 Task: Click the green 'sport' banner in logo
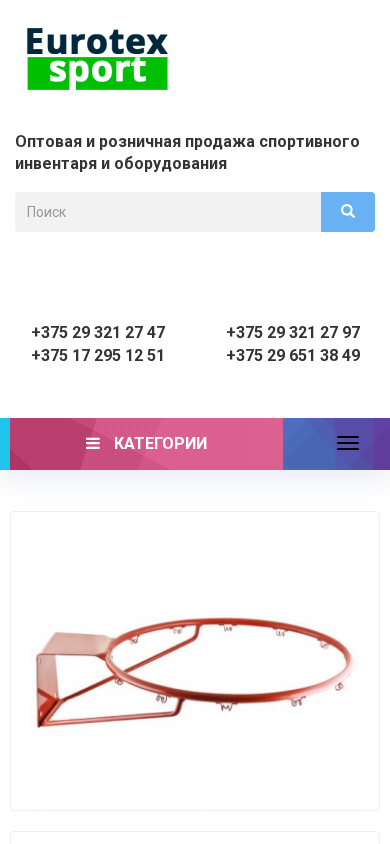pyautogui.click(x=97, y=73)
